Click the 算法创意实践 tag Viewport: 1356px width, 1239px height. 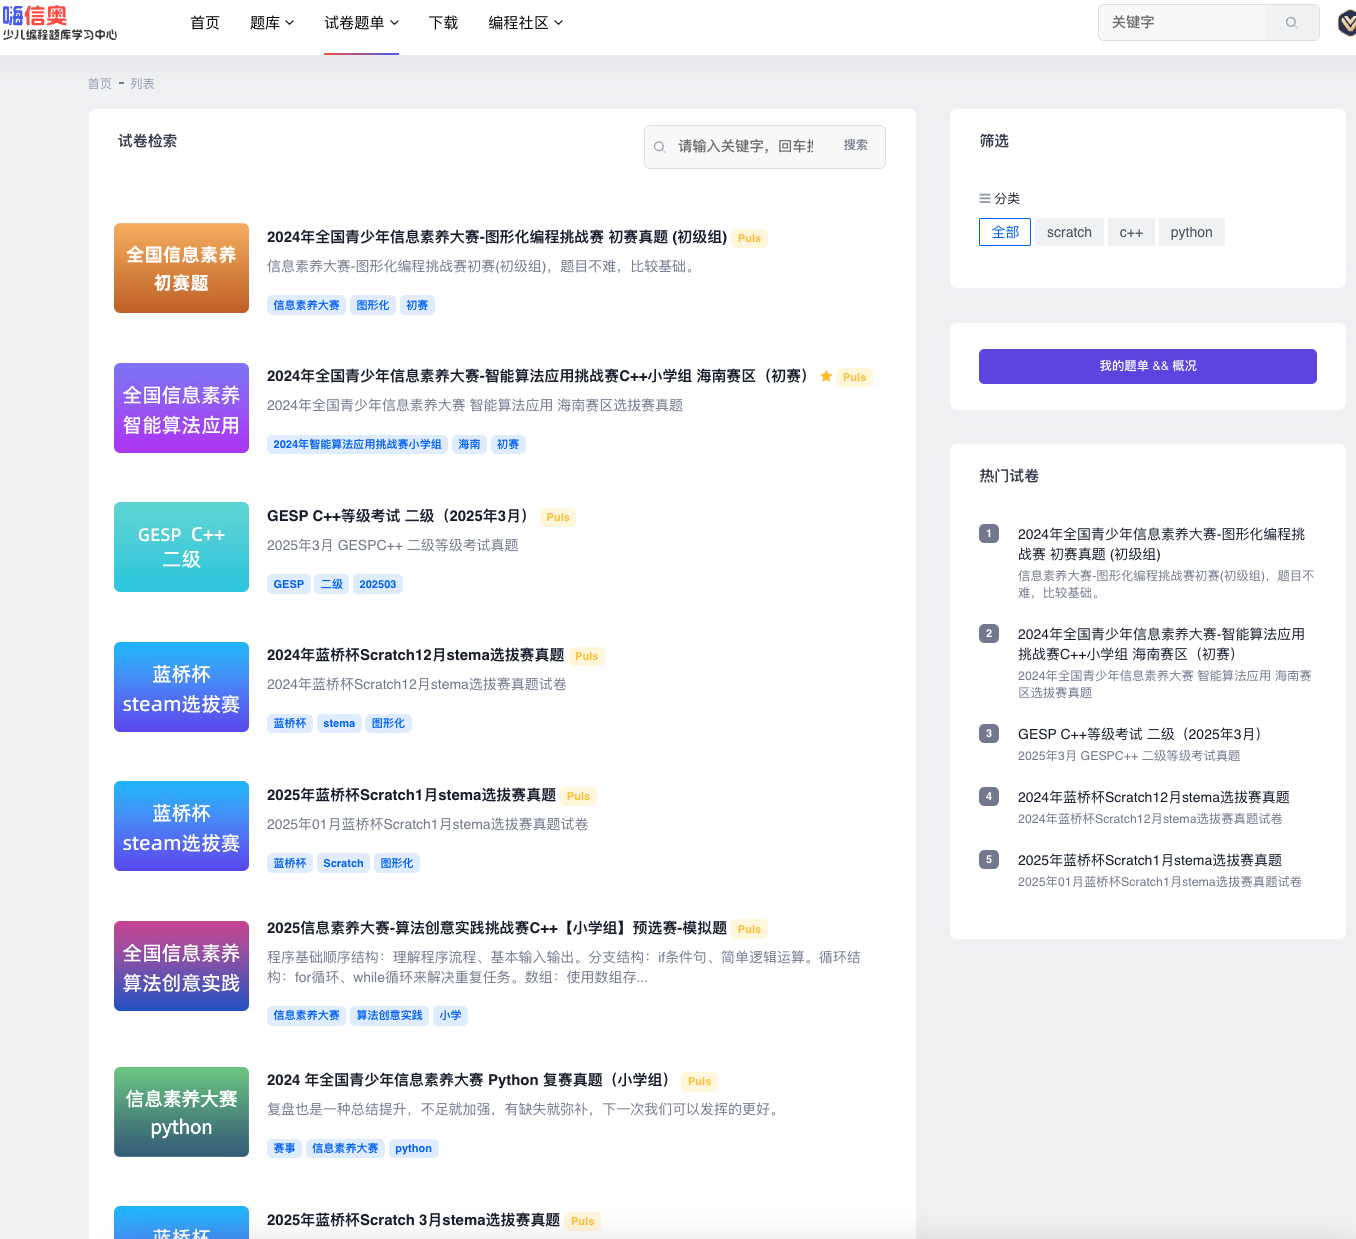coord(389,1016)
